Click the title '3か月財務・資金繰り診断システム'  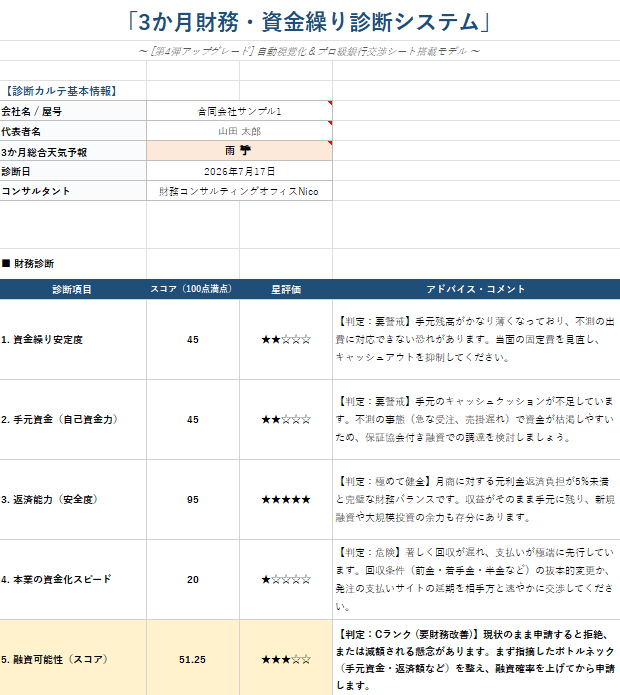click(309, 22)
